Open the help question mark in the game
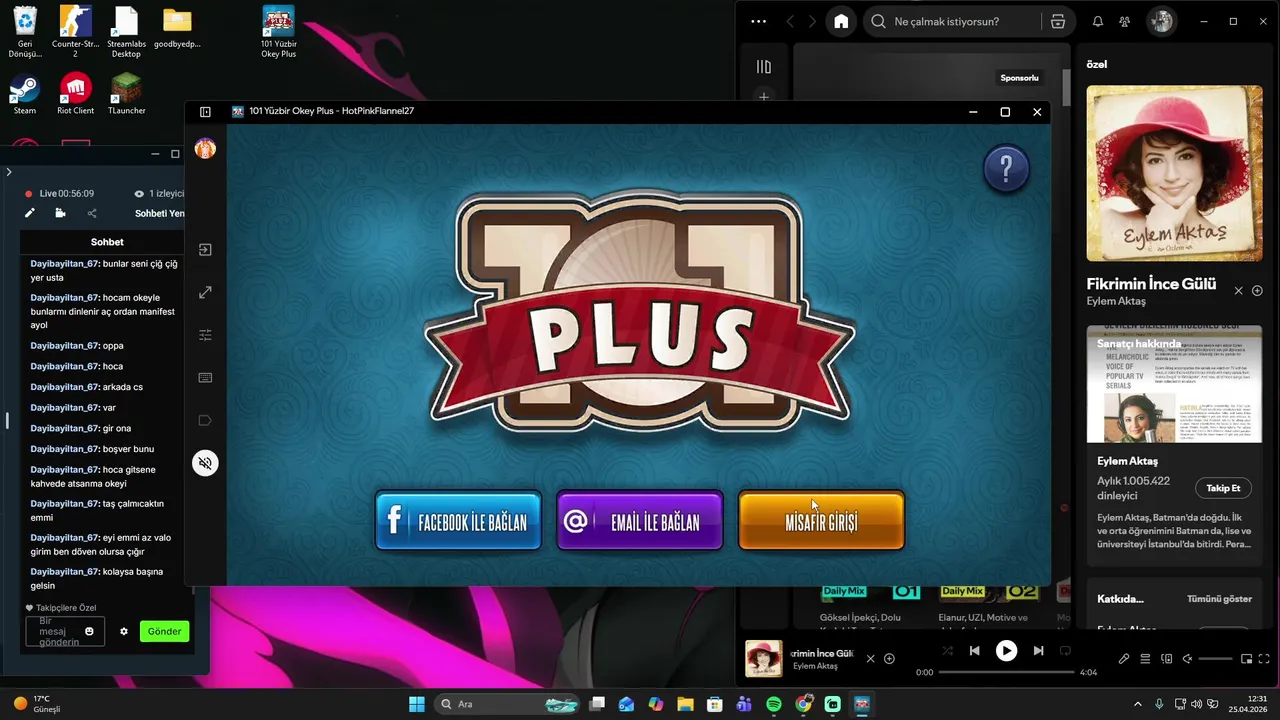The height and width of the screenshot is (720, 1280). [x=1006, y=170]
